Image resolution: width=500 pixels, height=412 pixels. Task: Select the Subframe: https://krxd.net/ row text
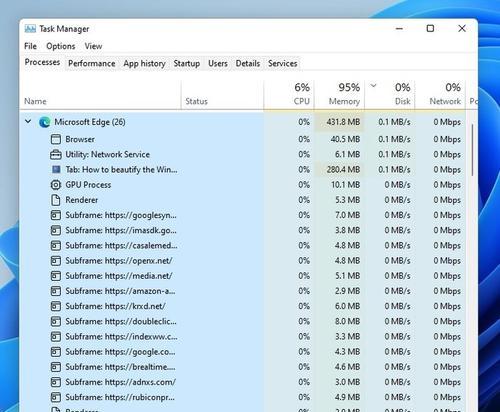click(x=115, y=306)
